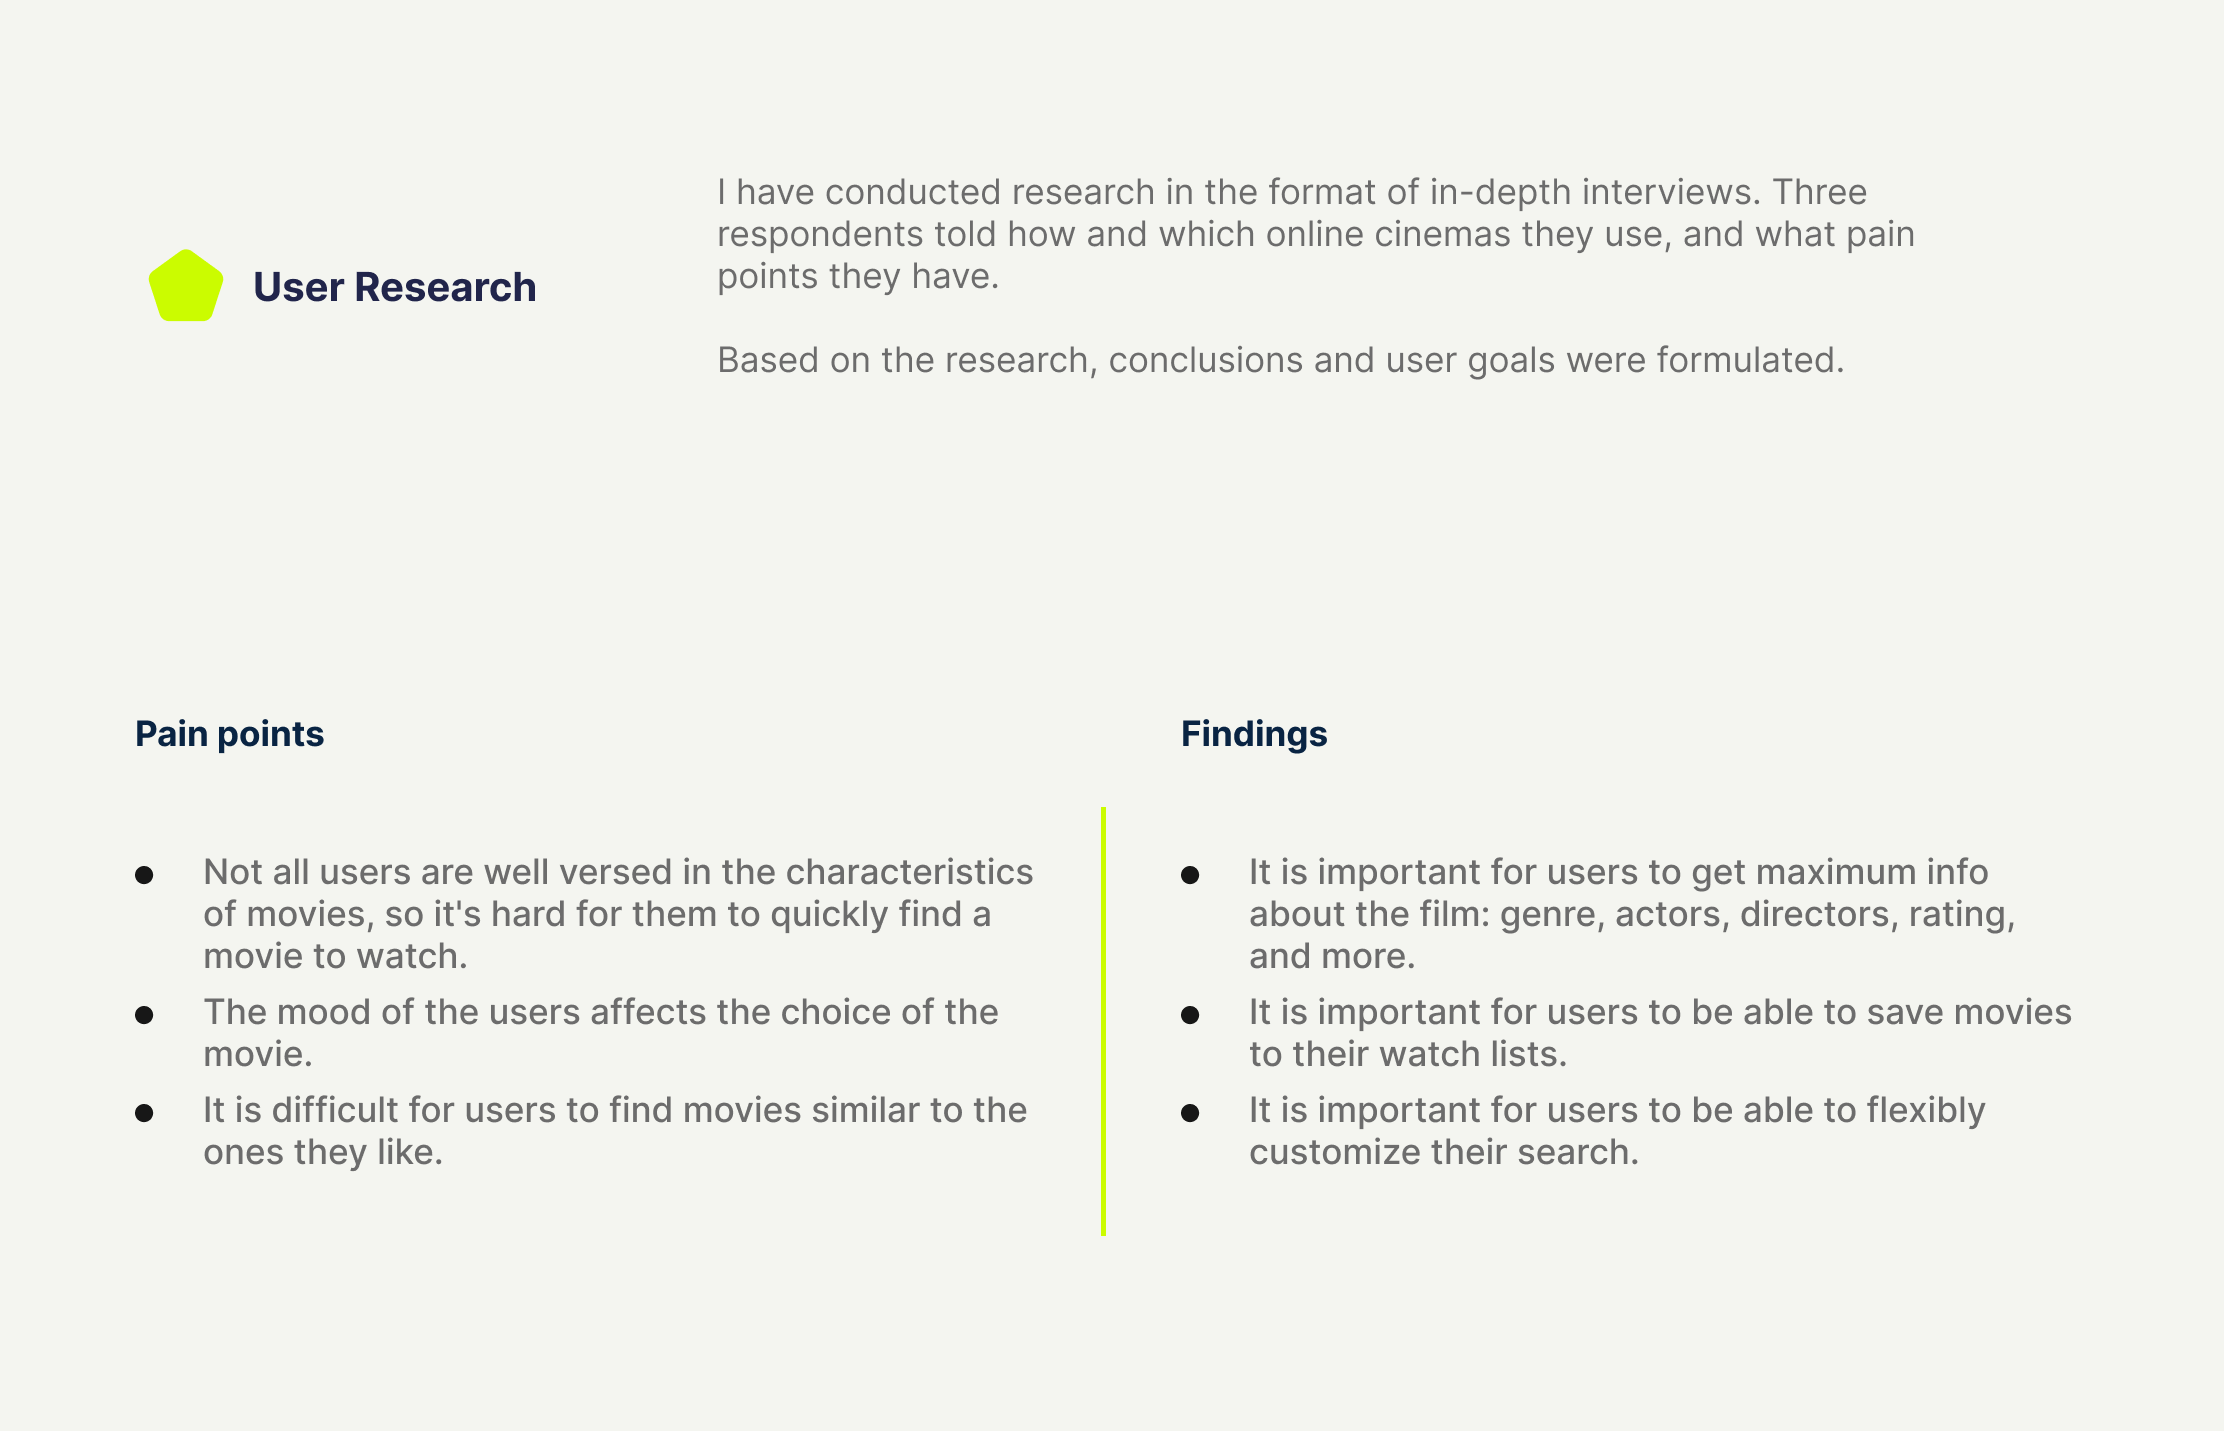Click bullet dot beside 'save movies' finding
Image resolution: width=2224 pixels, height=1431 pixels.
(1190, 1015)
